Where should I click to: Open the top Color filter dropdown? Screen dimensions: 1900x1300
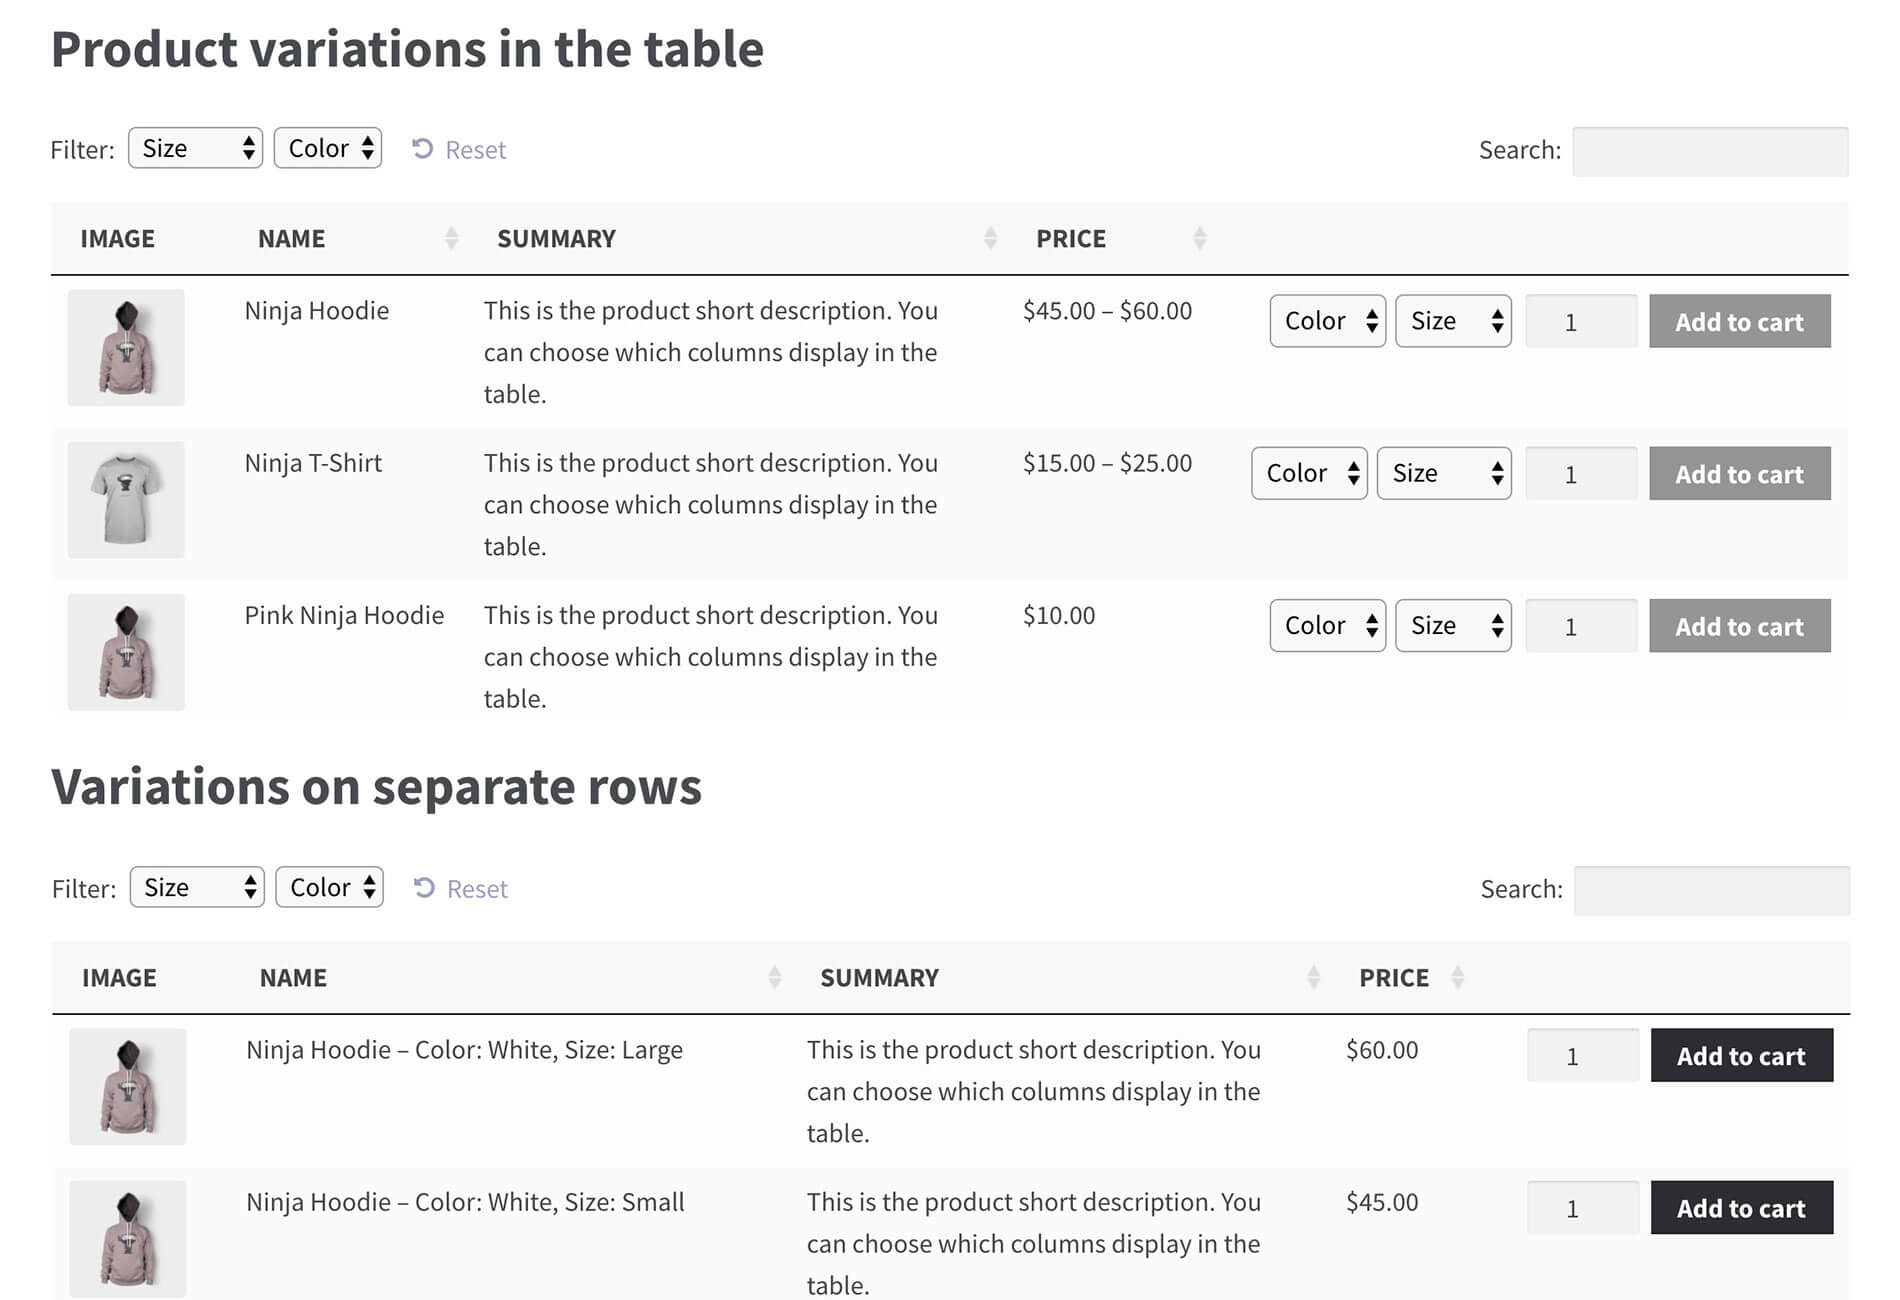pos(328,149)
